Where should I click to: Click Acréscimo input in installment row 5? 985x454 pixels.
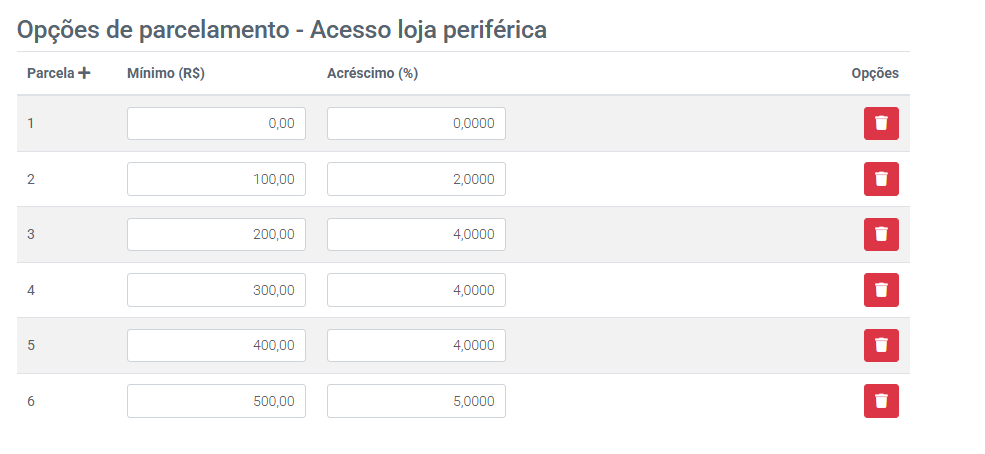coord(416,345)
